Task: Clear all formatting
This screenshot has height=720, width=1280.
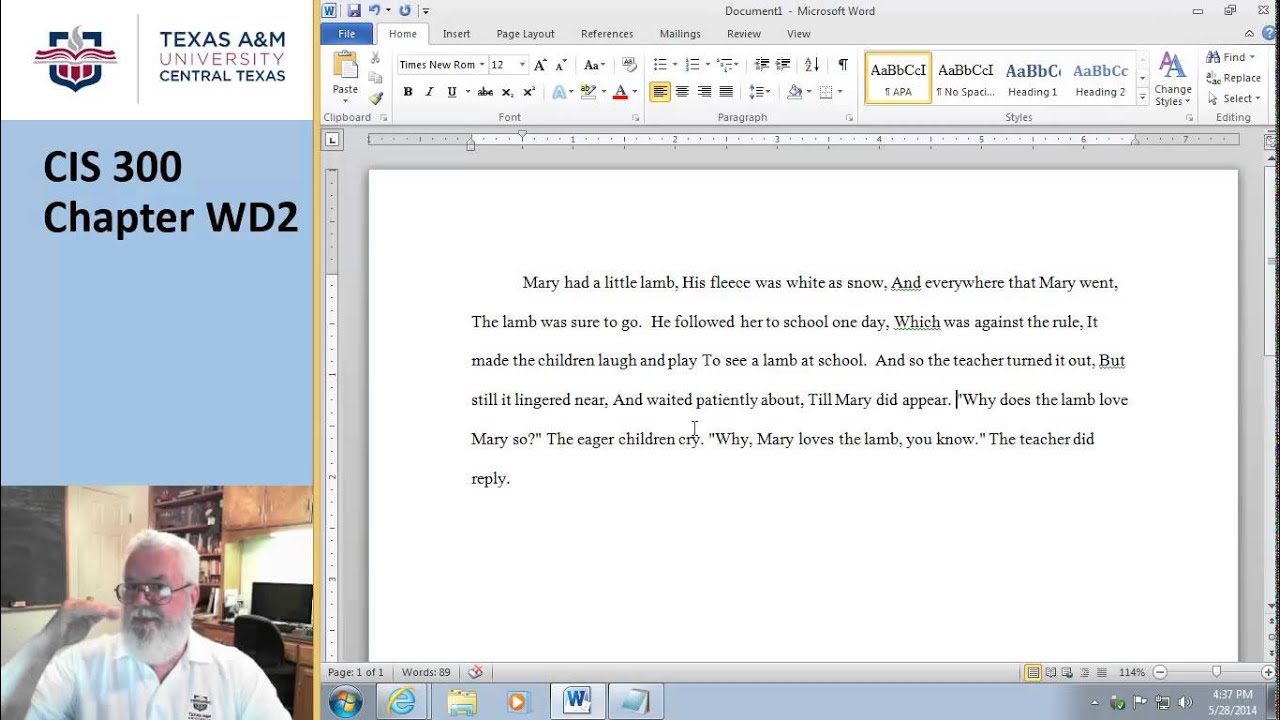Action: pyautogui.click(x=629, y=65)
